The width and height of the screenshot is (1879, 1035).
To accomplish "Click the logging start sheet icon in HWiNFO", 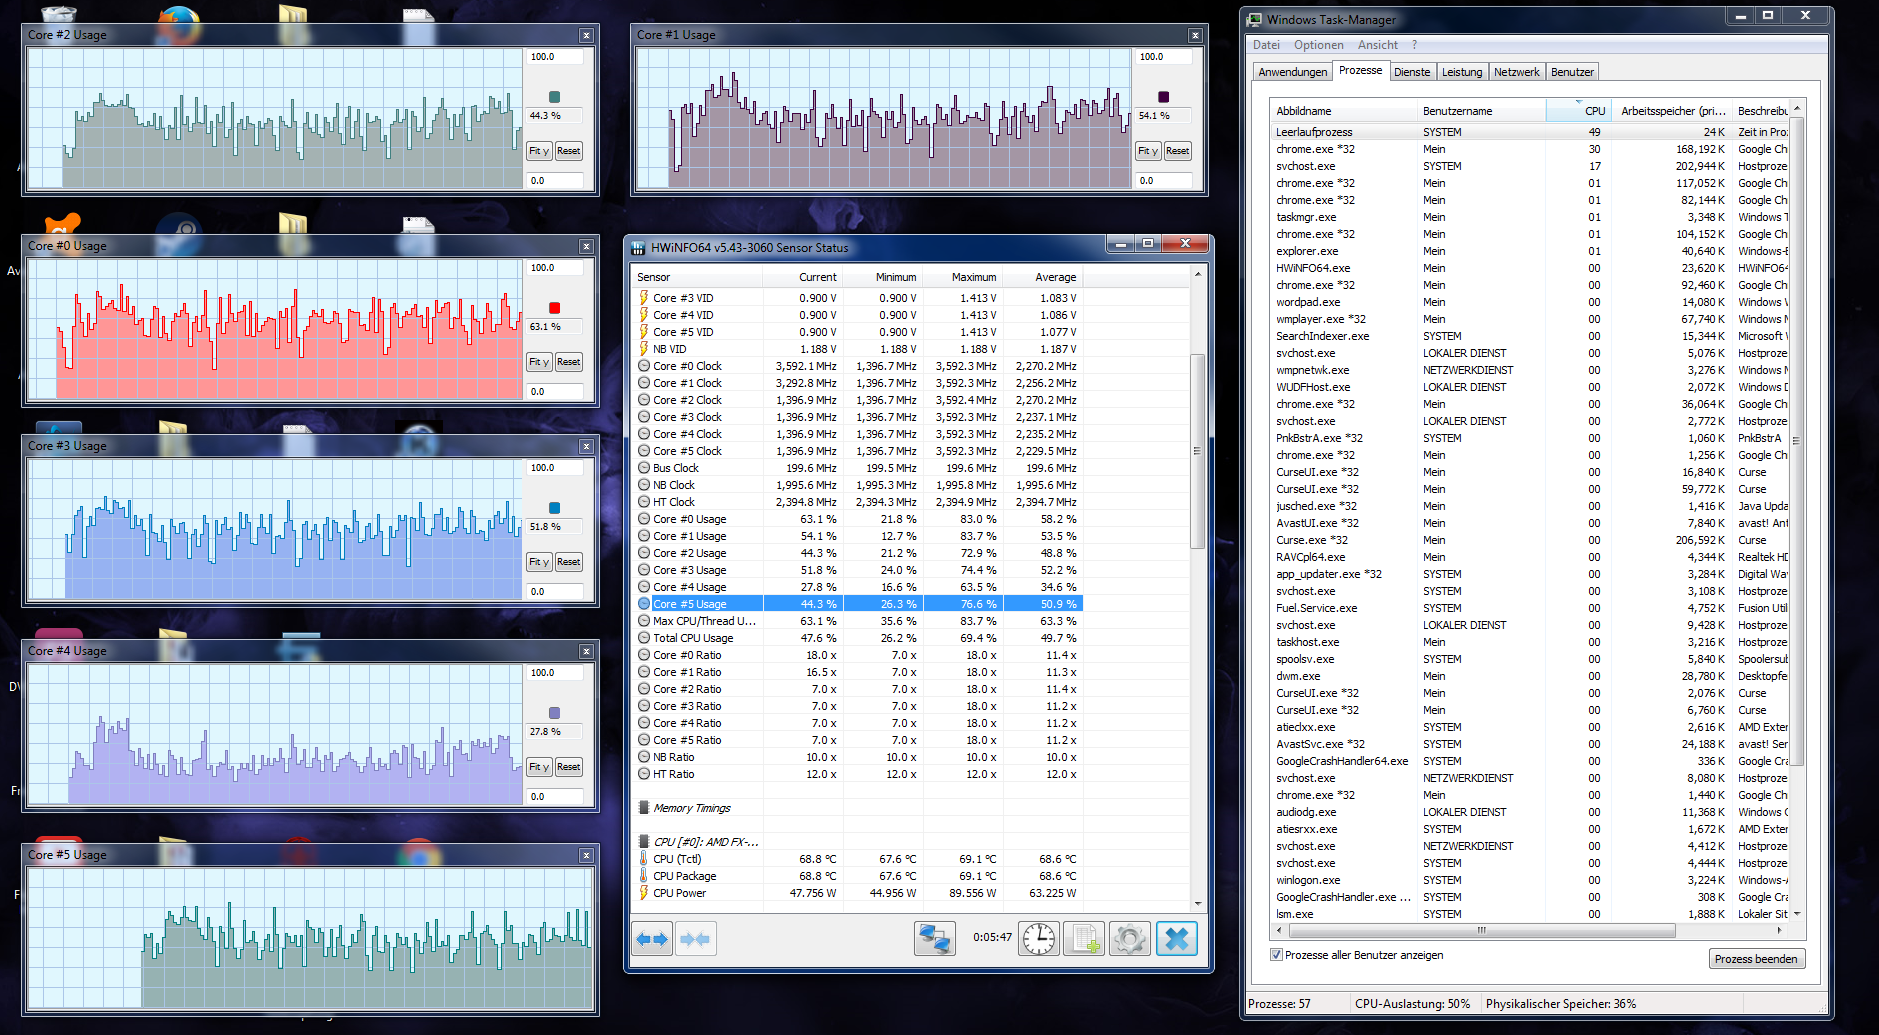I will click(1083, 939).
